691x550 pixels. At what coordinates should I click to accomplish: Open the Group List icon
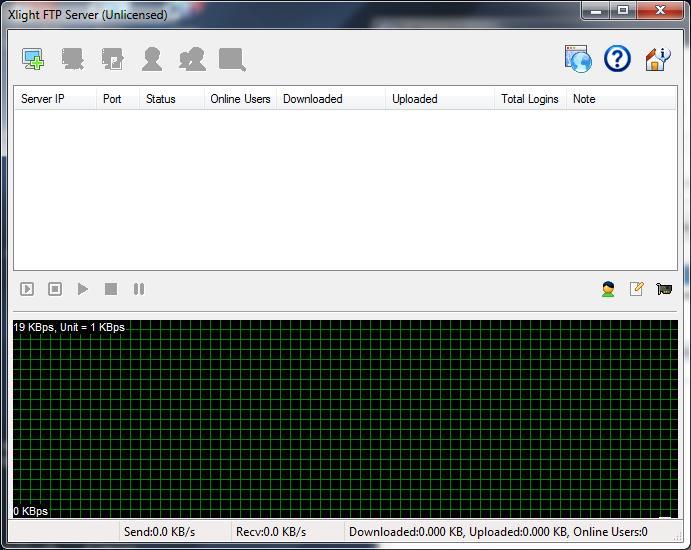pos(192,59)
